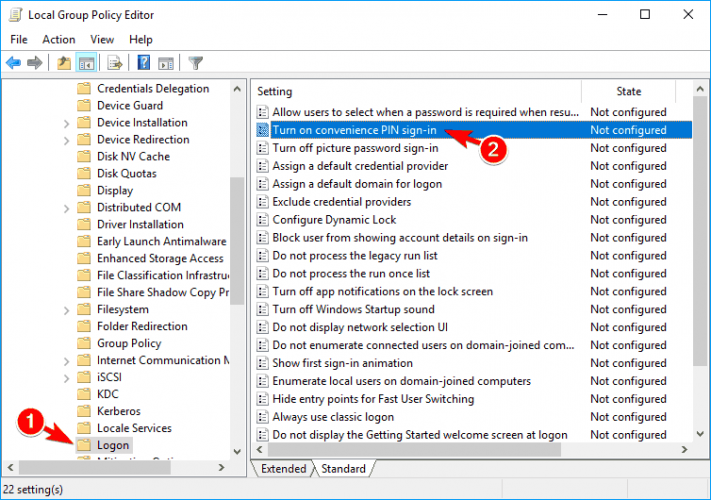The width and height of the screenshot is (711, 500).
Task: Select Do not process the legacy run list
Action: coord(355,255)
